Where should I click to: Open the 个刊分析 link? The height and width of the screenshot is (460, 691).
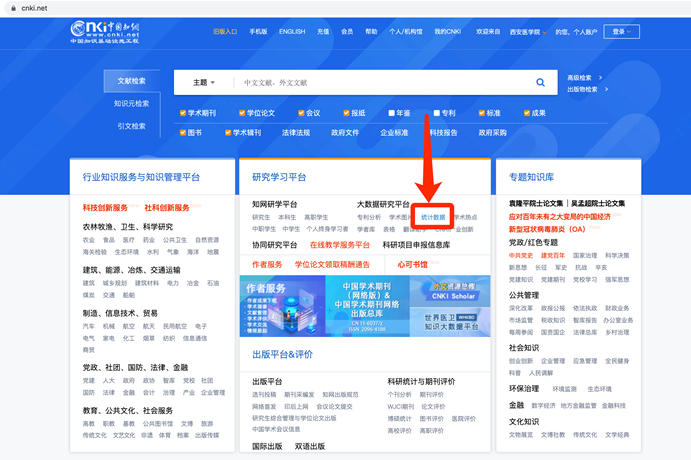[399, 395]
